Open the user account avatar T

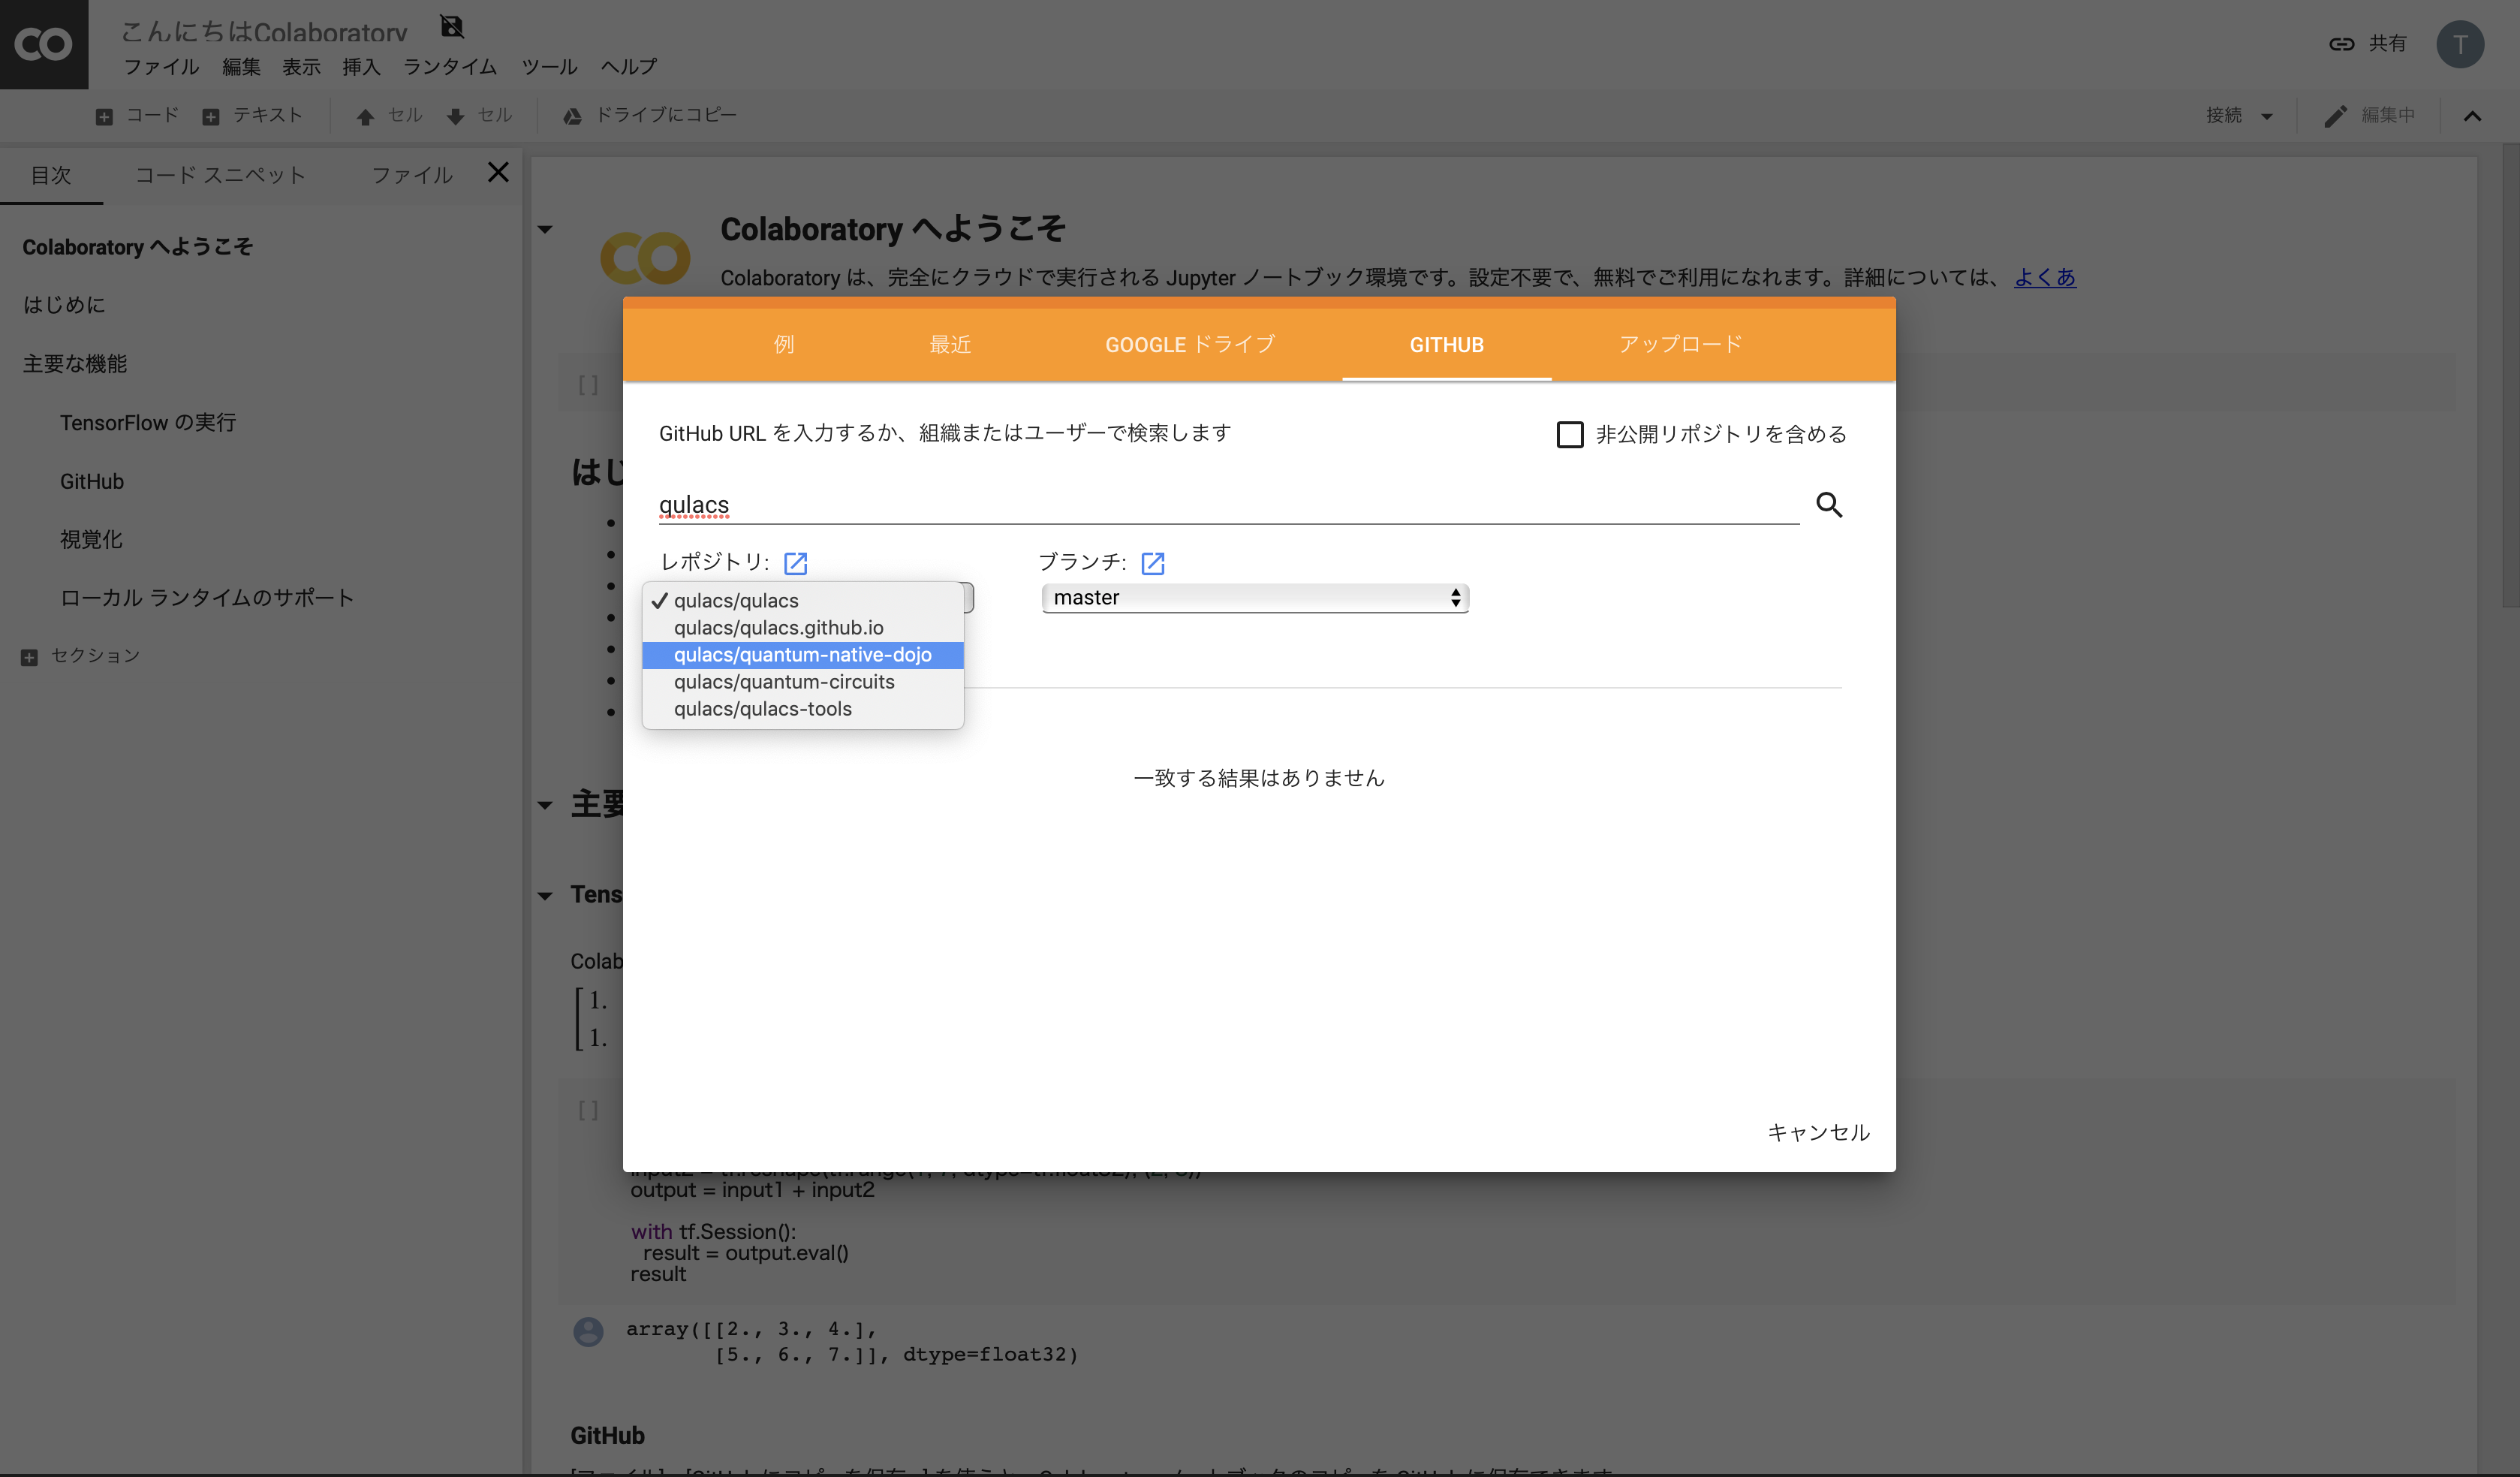click(2459, 44)
